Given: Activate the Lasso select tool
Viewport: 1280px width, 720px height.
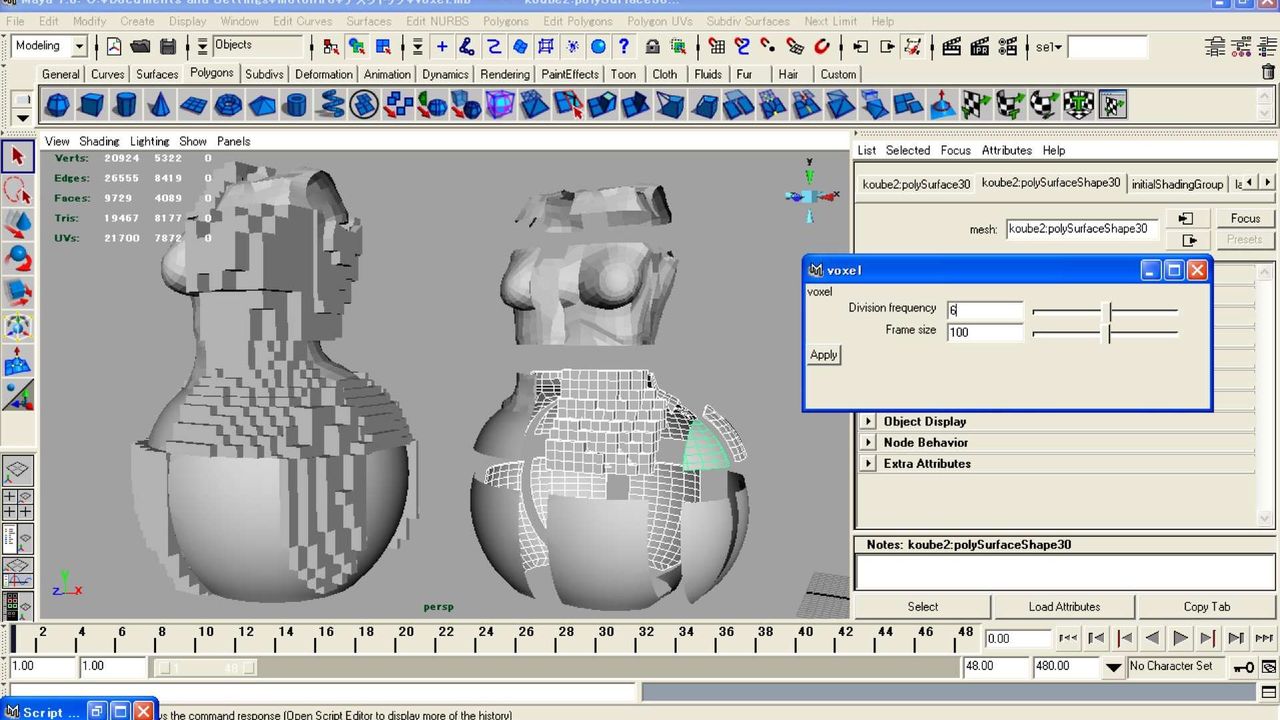Looking at the screenshot, I should click(18, 190).
